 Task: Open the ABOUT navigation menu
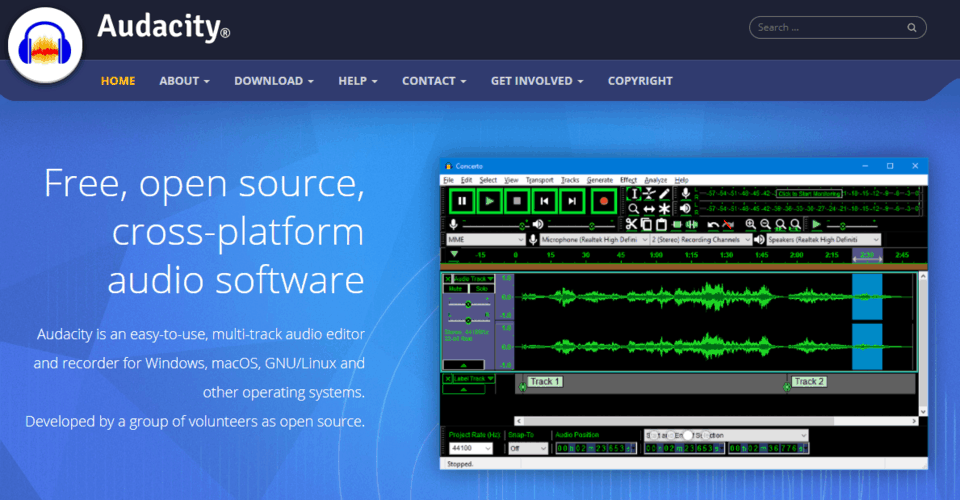(x=184, y=81)
